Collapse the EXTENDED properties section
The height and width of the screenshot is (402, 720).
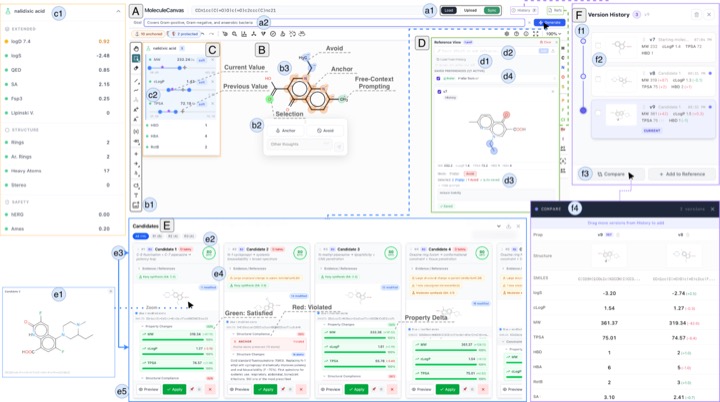(21, 29)
